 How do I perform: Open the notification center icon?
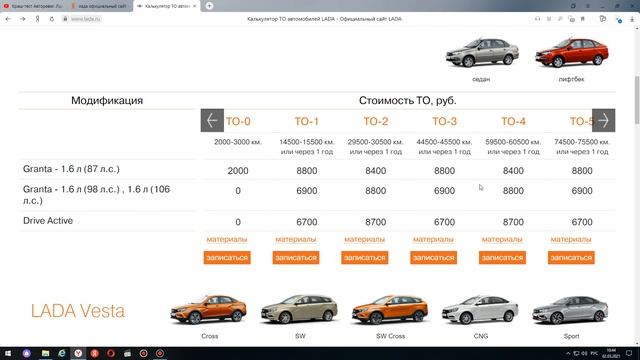629,353
